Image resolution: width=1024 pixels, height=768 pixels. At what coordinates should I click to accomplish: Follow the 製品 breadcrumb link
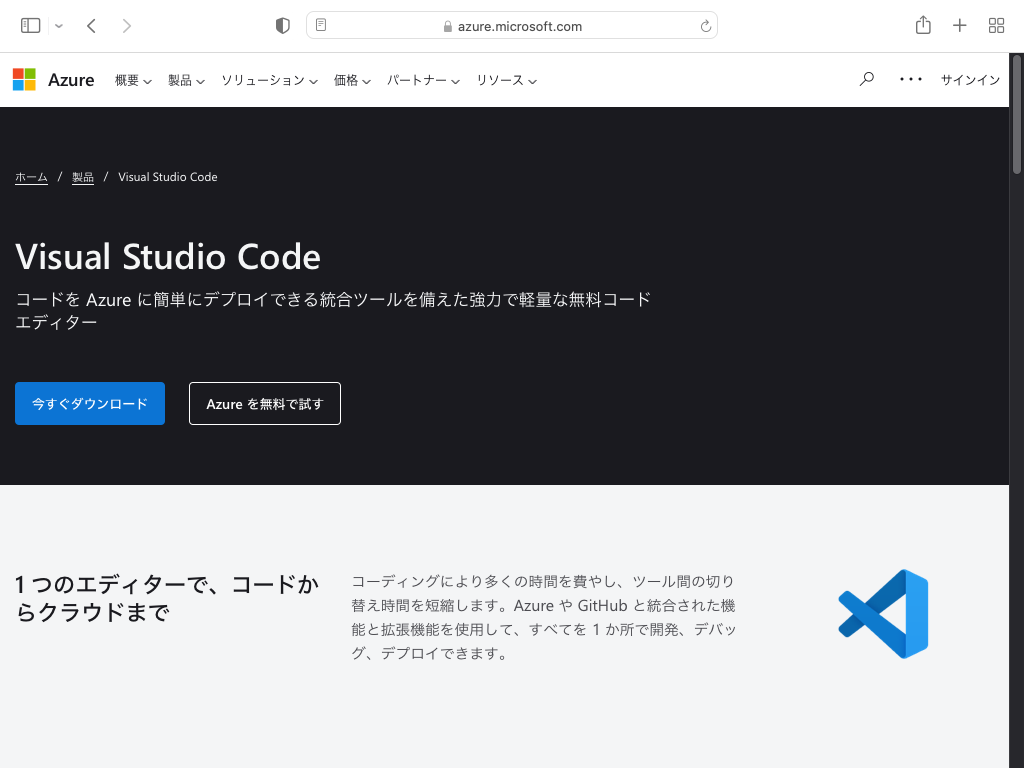click(x=83, y=177)
